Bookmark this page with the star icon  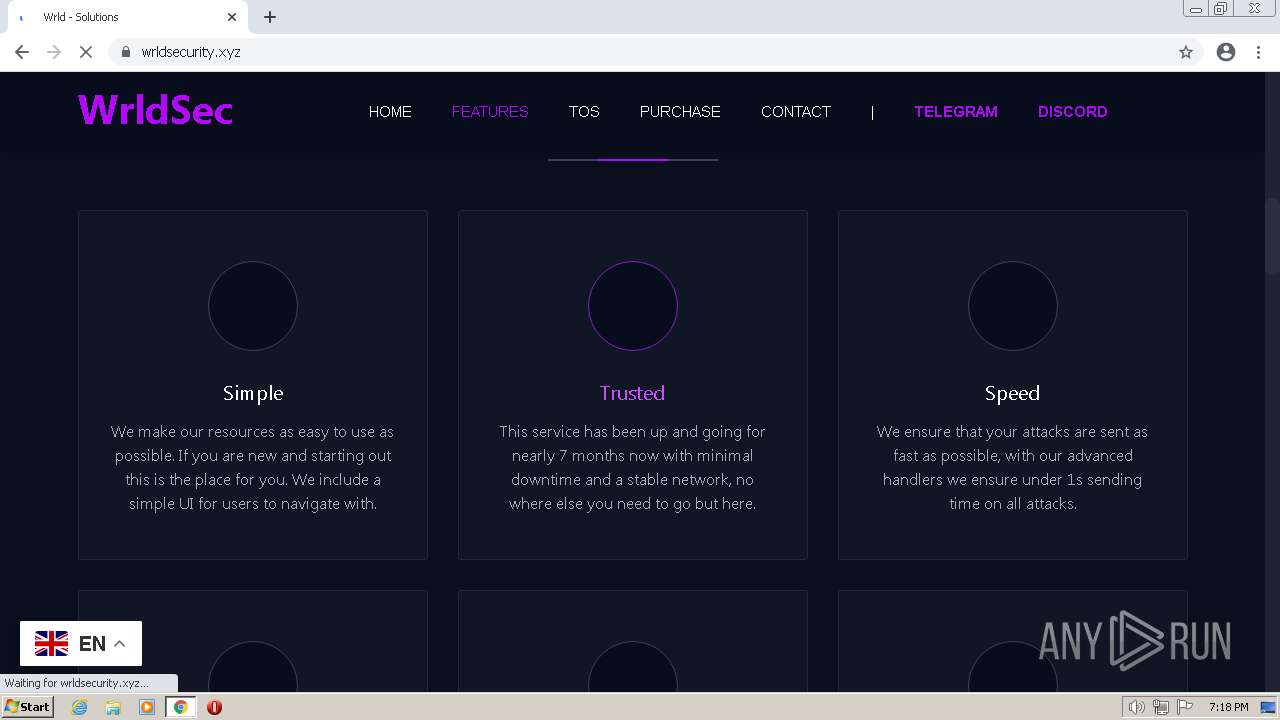point(1186,52)
